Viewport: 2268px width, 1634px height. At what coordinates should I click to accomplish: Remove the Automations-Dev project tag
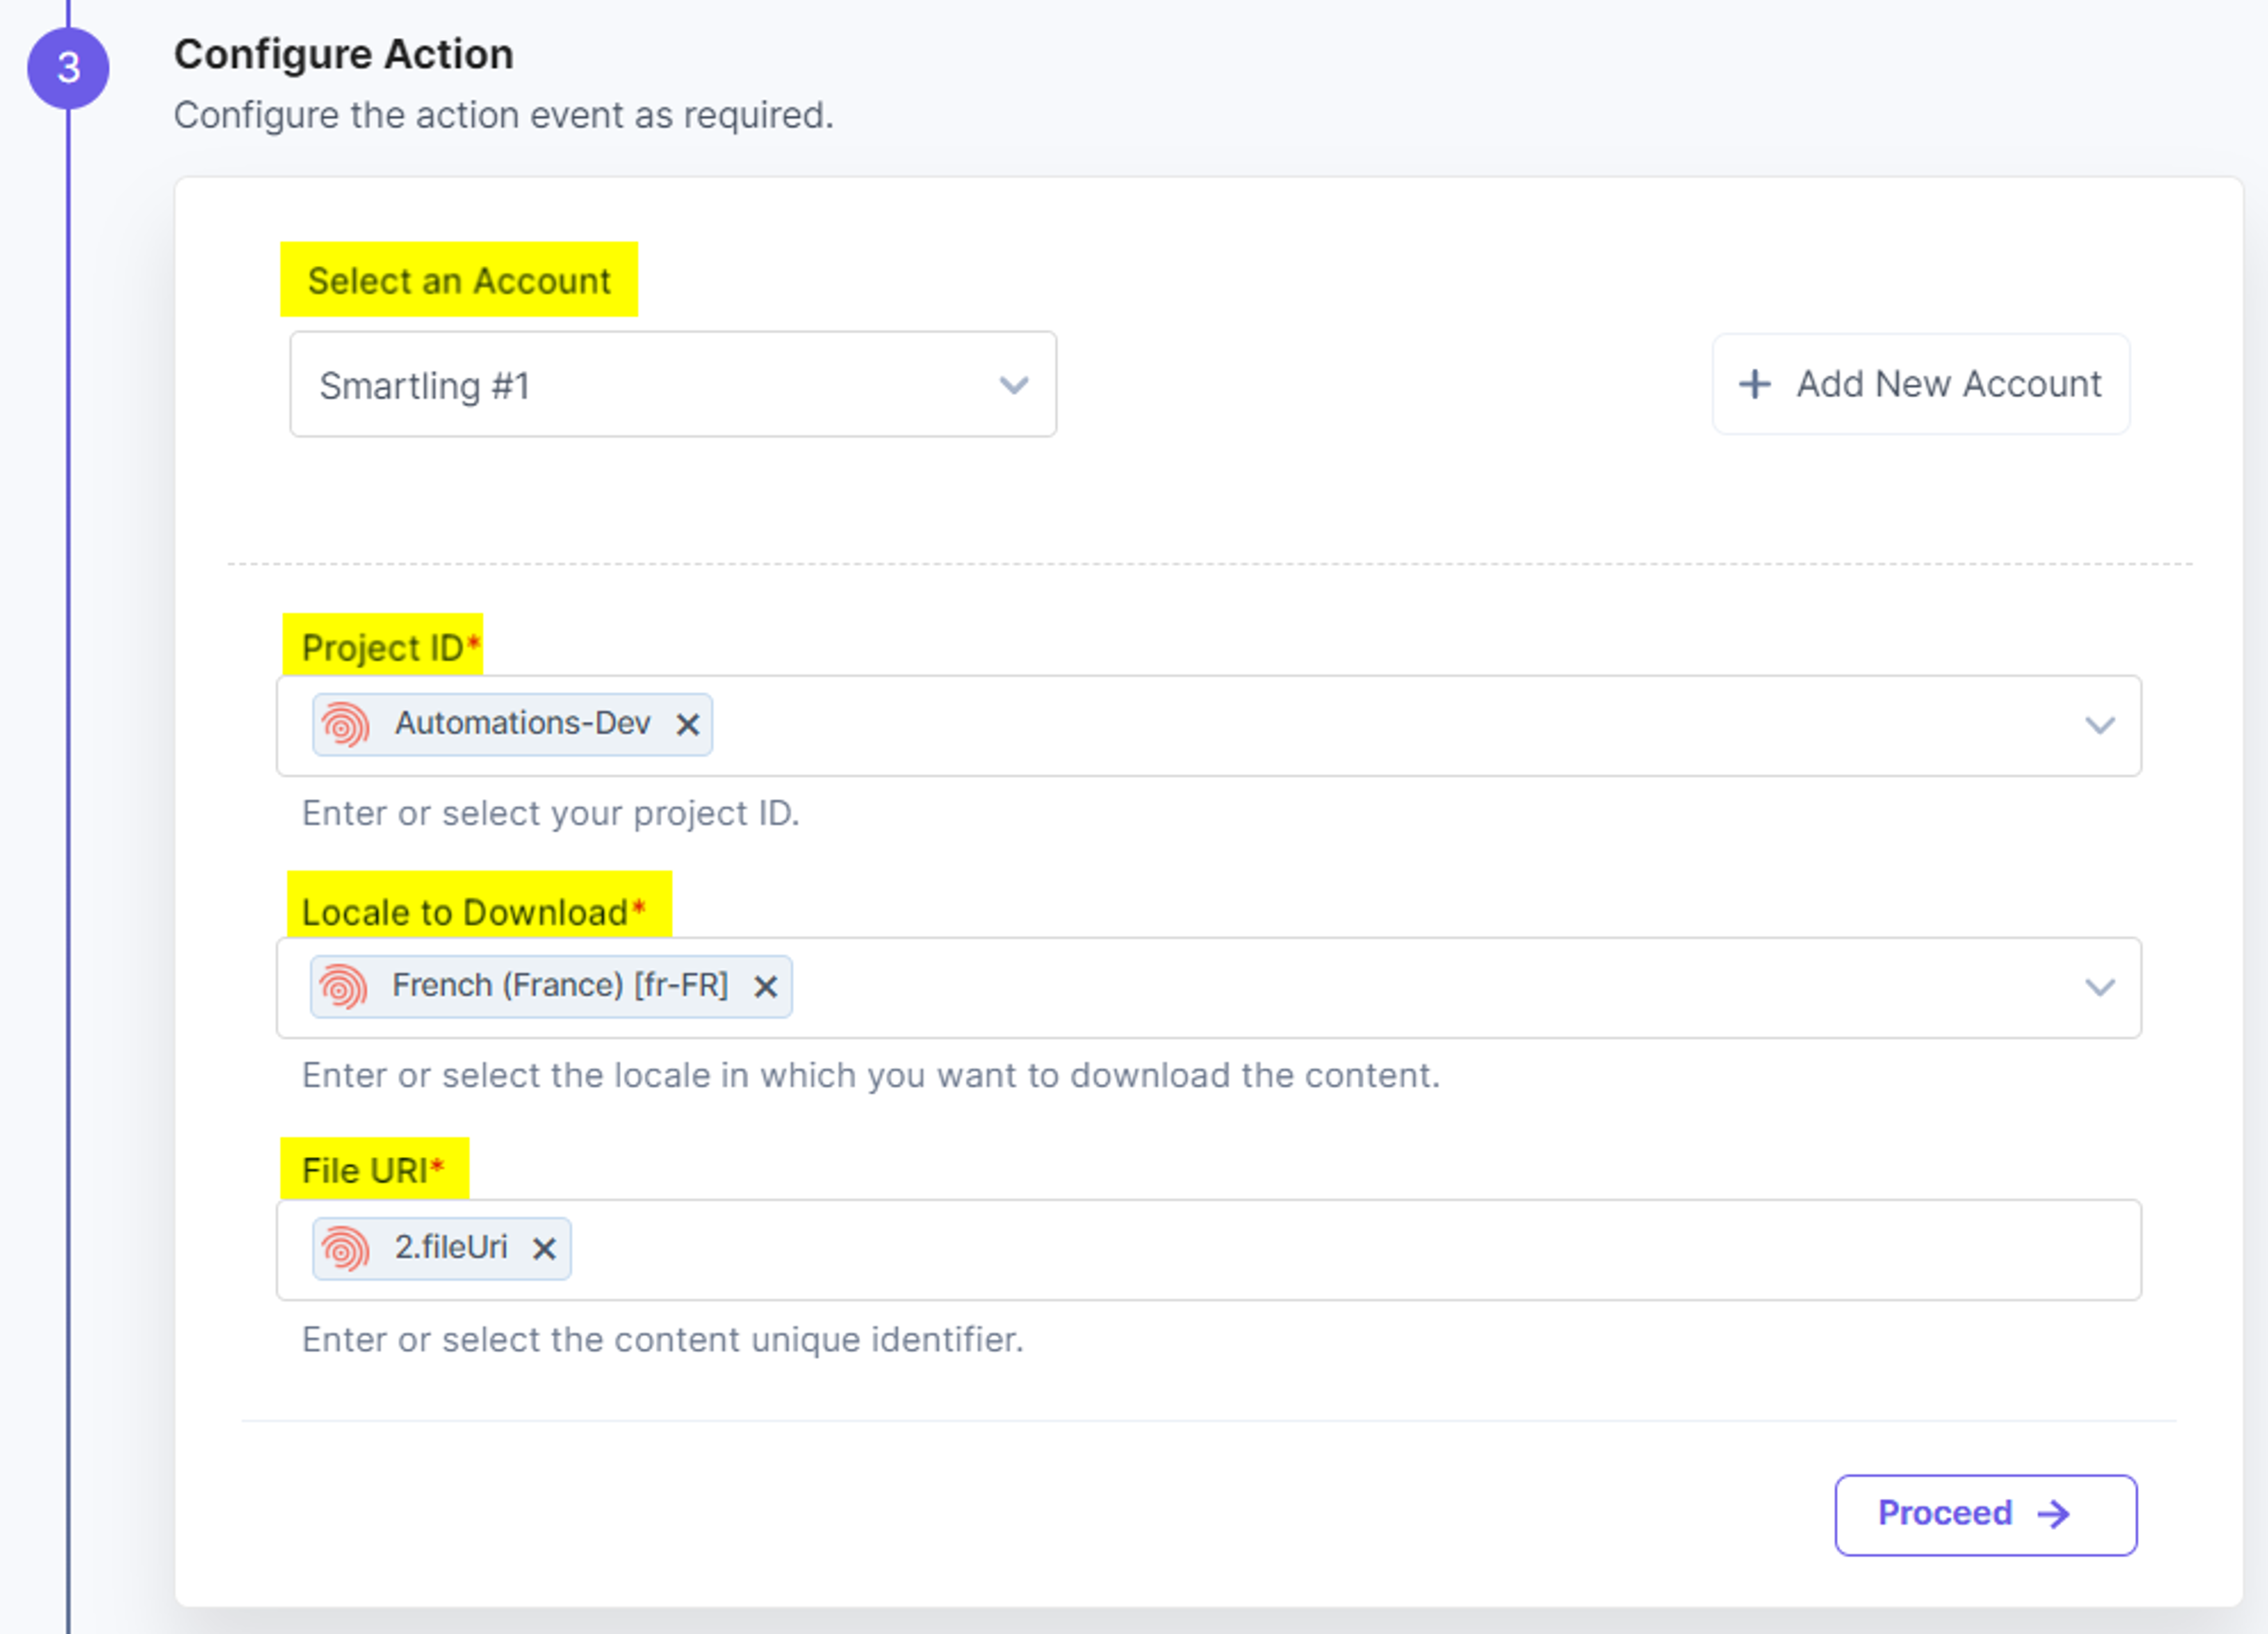(687, 724)
